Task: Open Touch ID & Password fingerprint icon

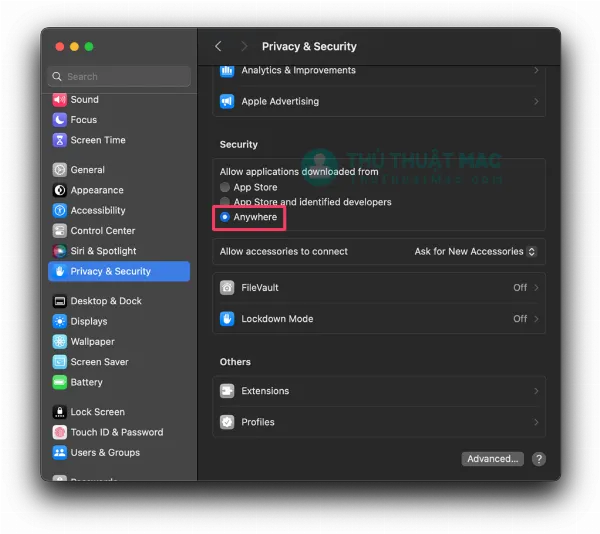Action: click(59, 432)
